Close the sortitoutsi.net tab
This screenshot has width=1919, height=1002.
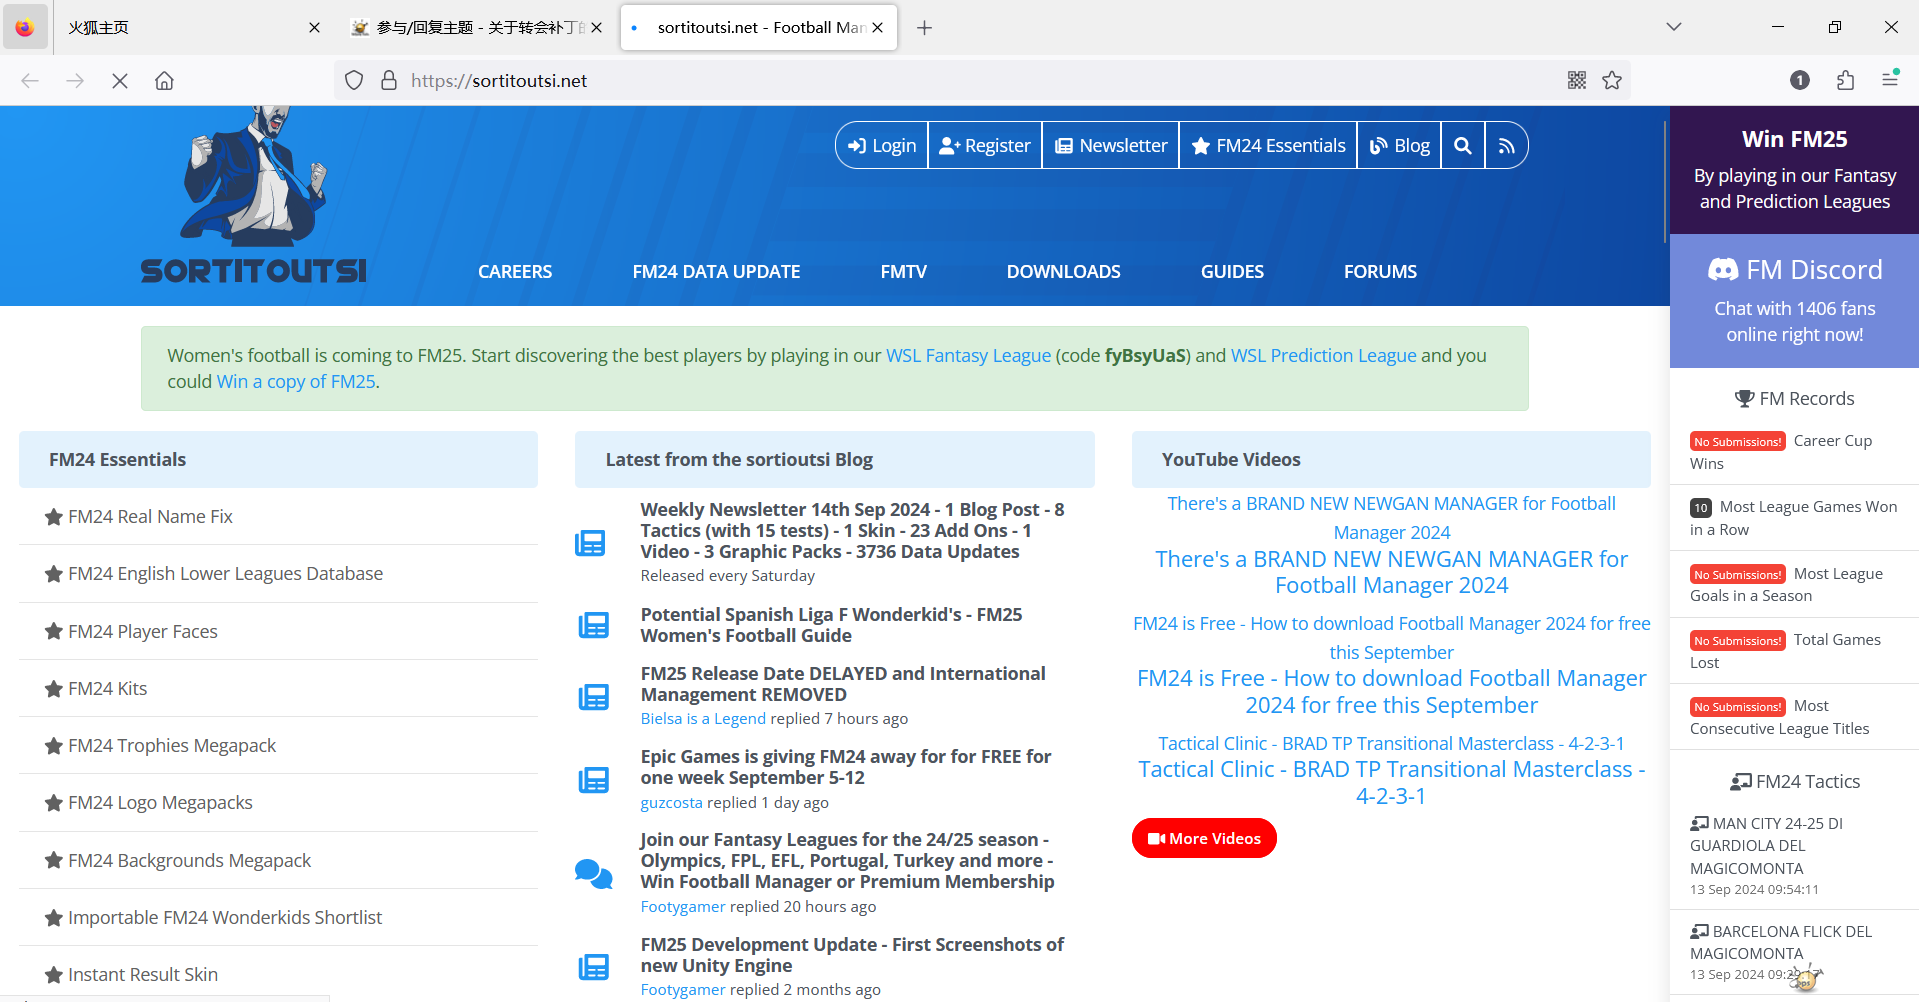(x=877, y=28)
